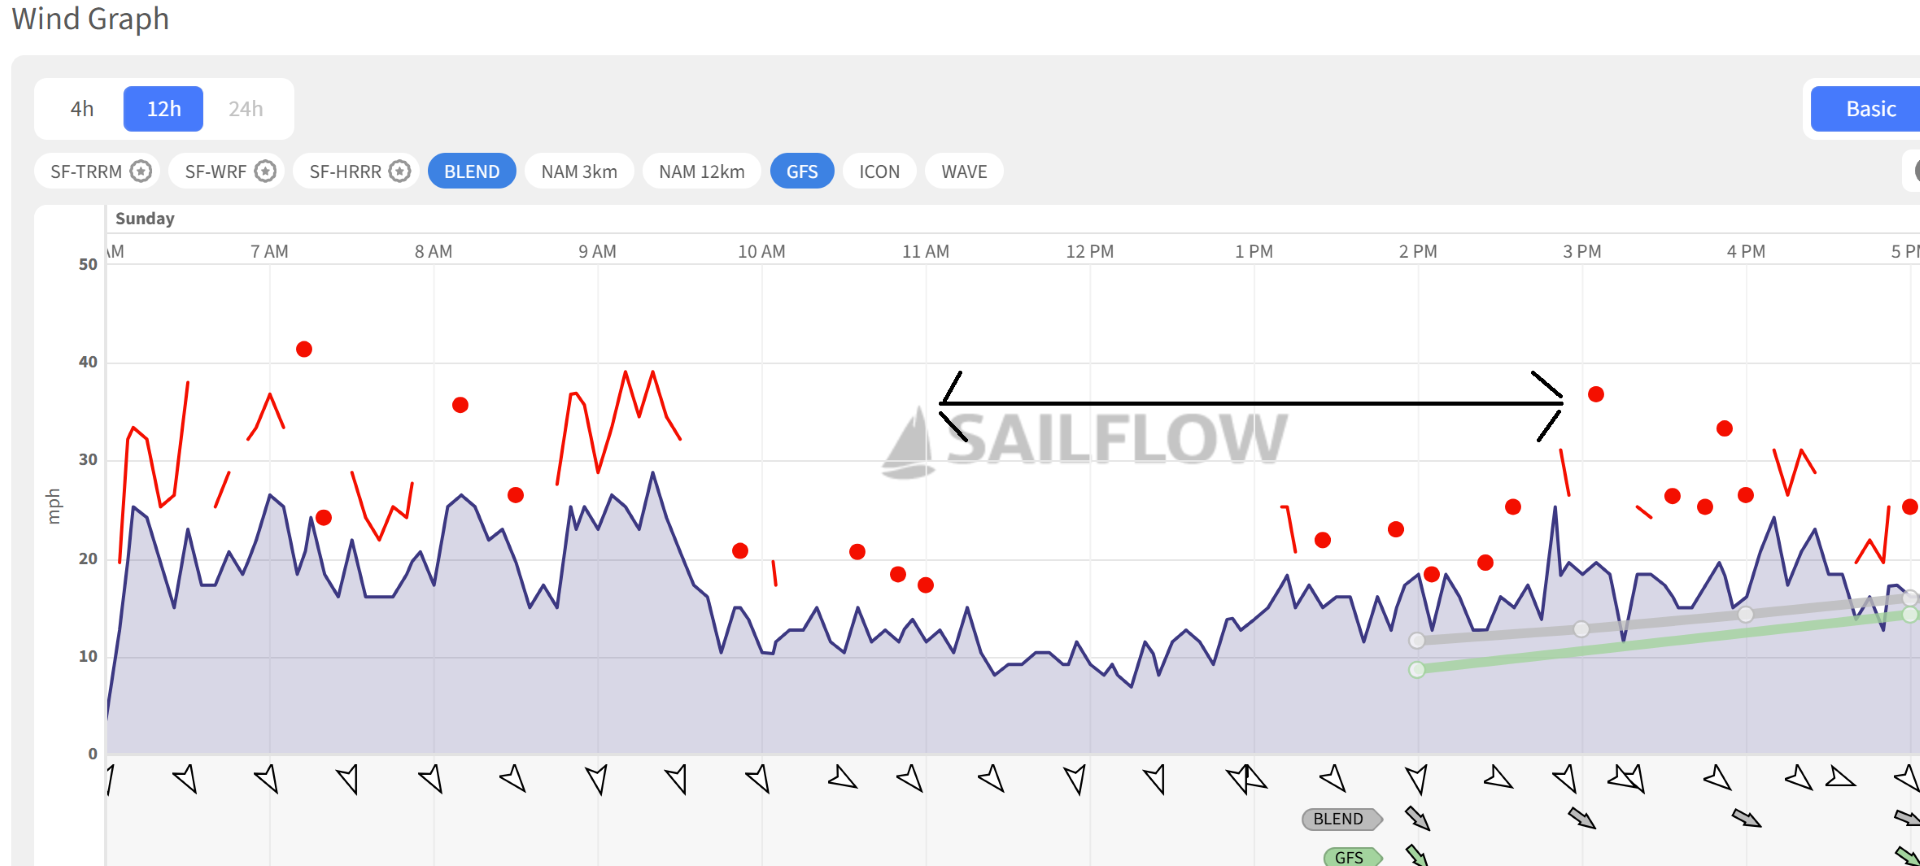Click the BLEND row label tag below graph
1920x866 pixels.
(x=1339, y=819)
